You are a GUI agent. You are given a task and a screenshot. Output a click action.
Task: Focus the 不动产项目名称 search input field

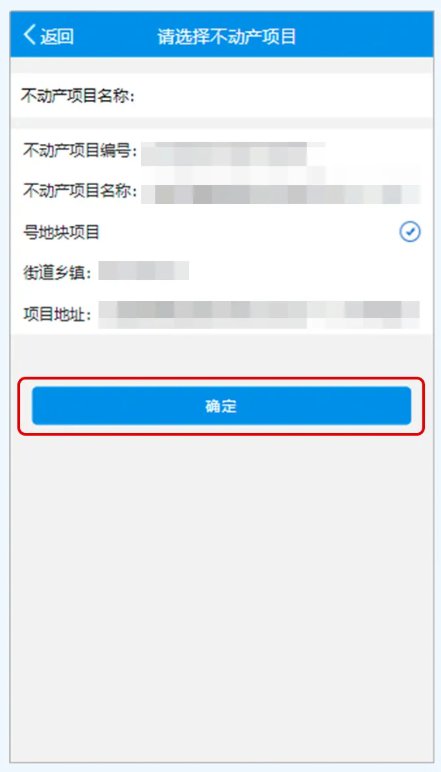278,96
